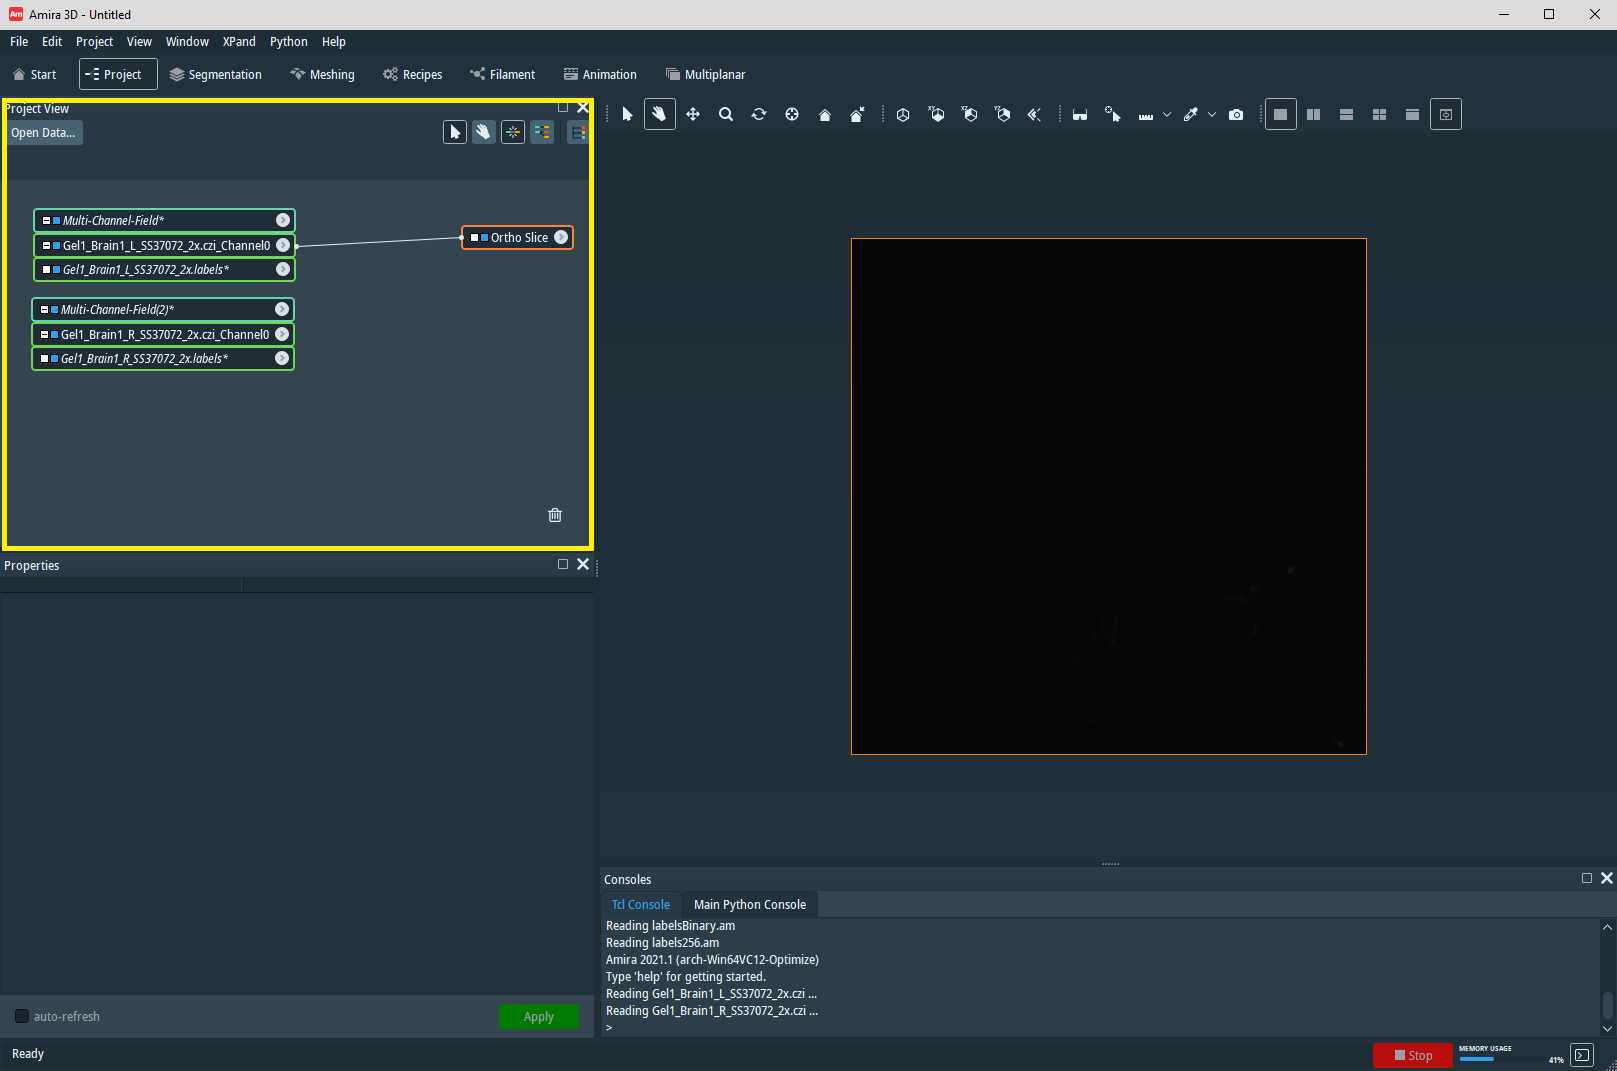
Task: Click the auto-arrange burst icon in Project View
Action: point(513,132)
